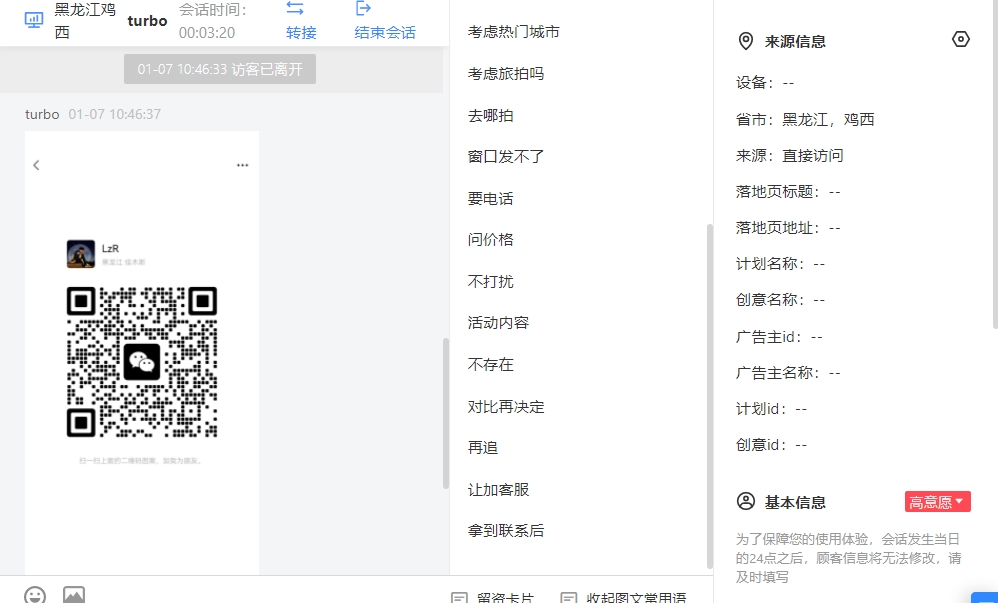This screenshot has height=603, width=998.
Task: Click the 计划名称 field row
Action: [781, 264]
